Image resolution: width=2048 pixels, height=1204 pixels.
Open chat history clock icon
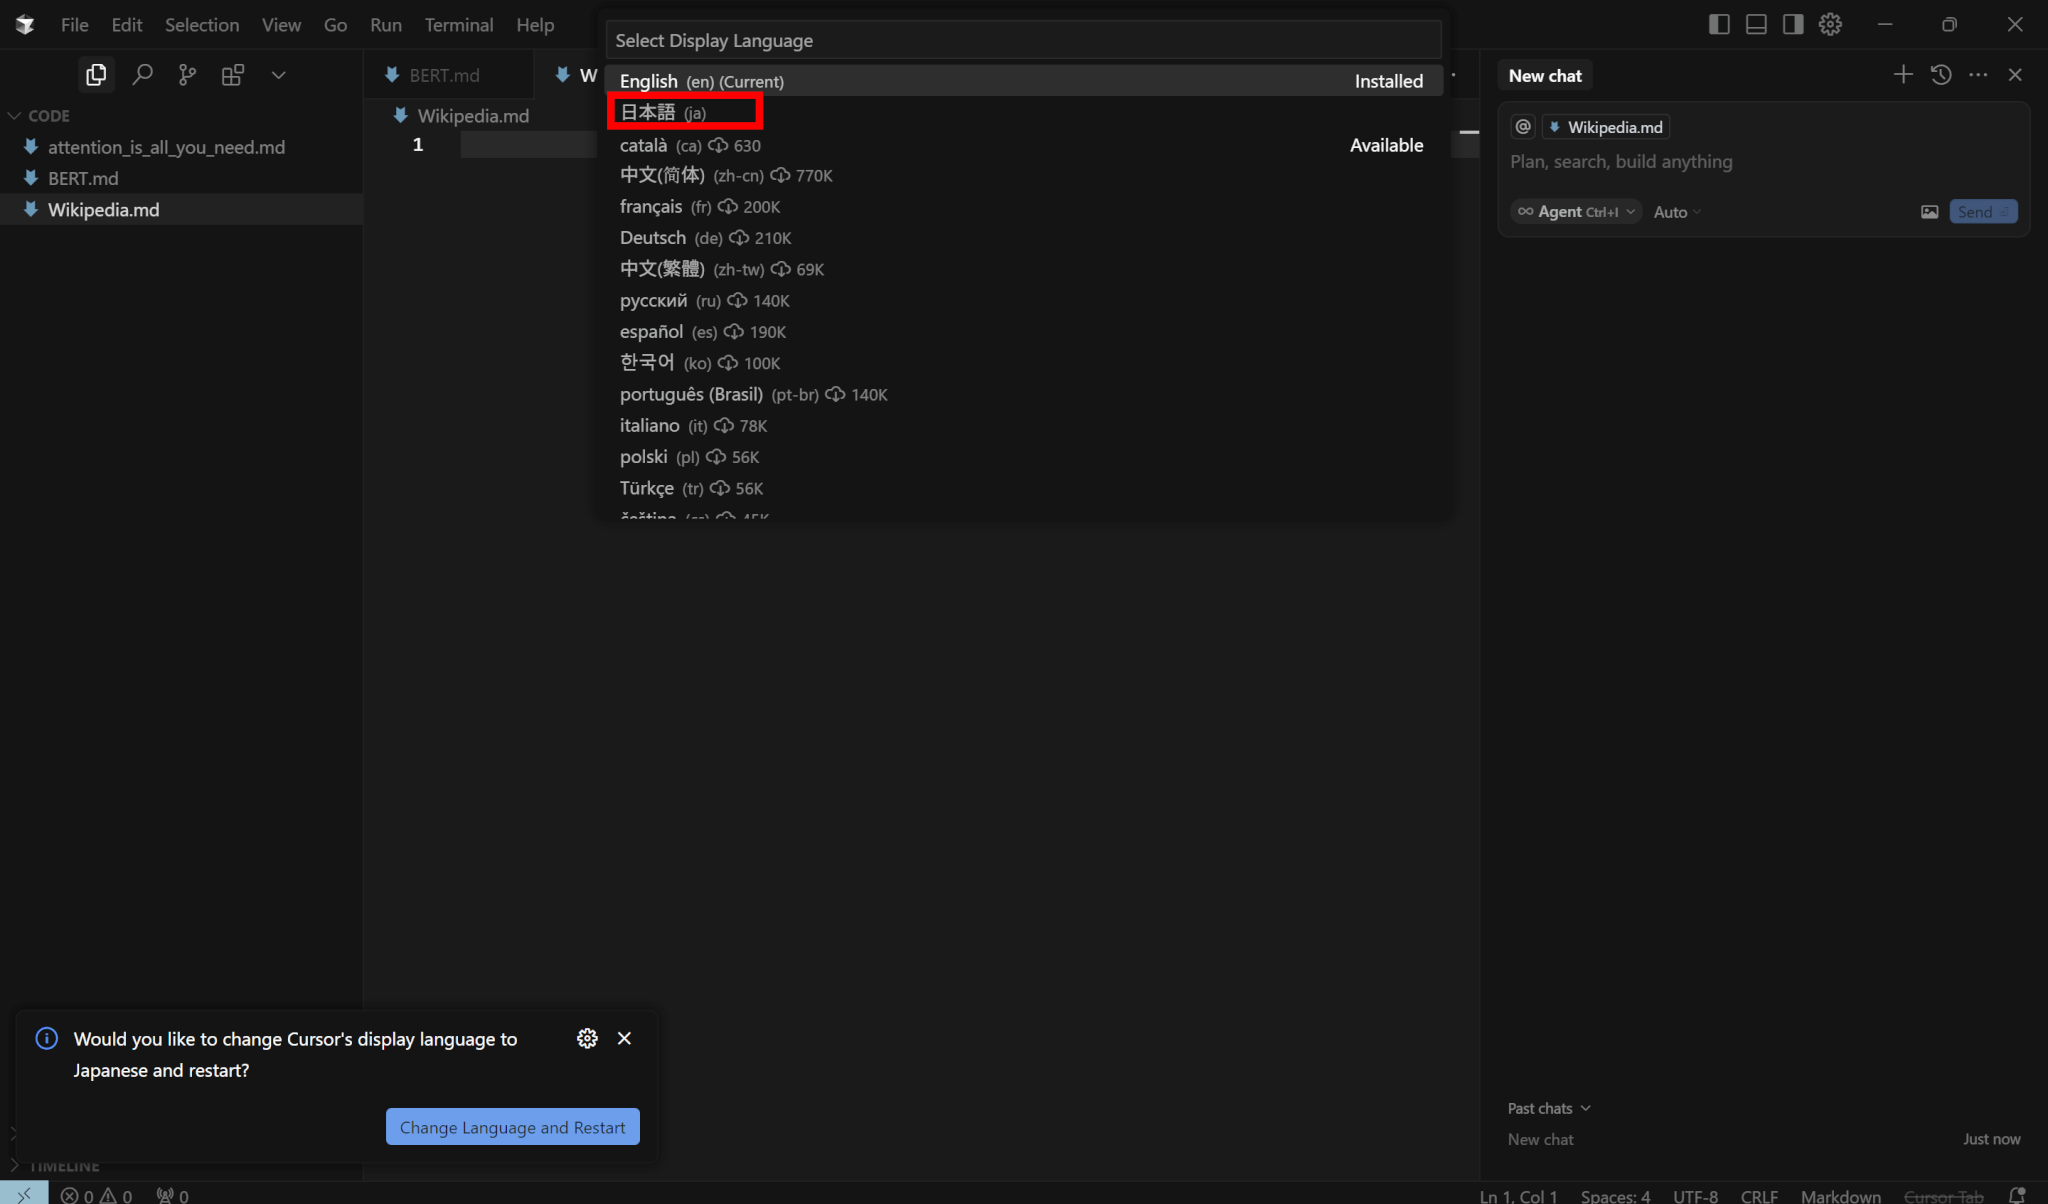pyautogui.click(x=1941, y=75)
